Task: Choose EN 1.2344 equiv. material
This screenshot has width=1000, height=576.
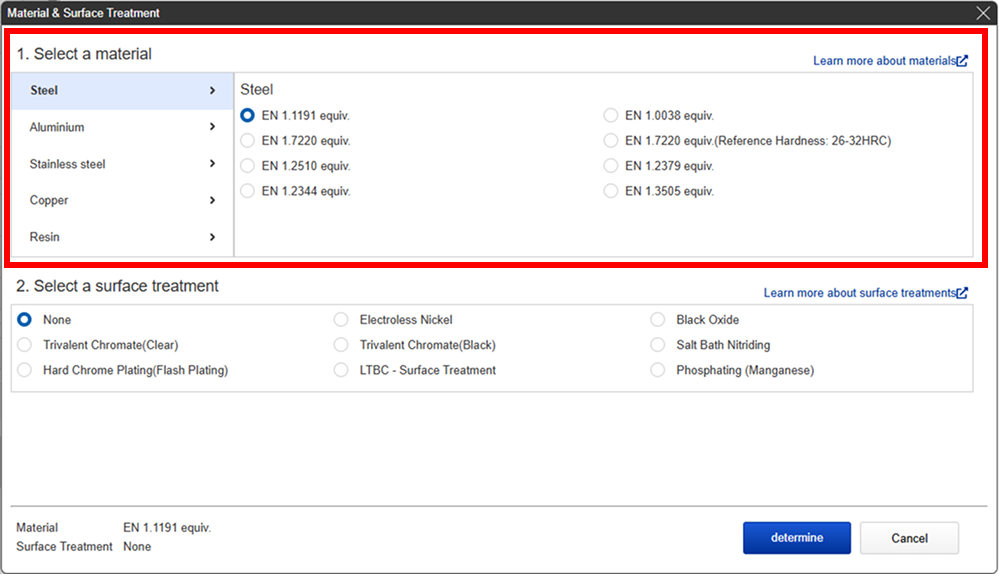Action: 247,191
